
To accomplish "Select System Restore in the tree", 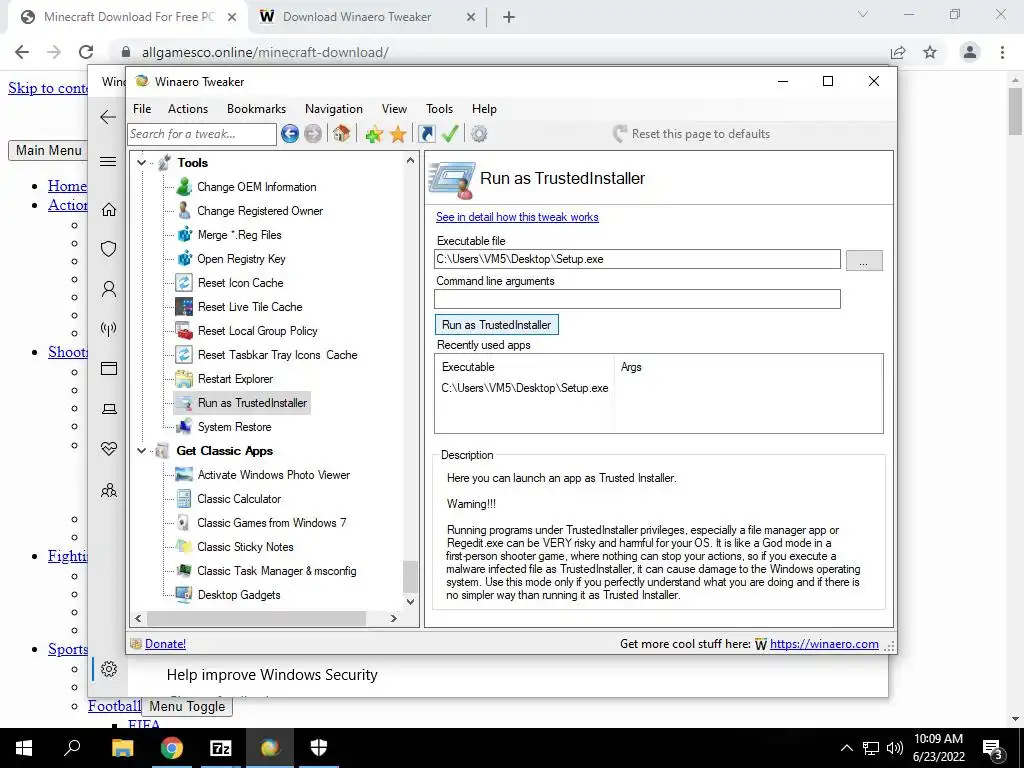I will pos(234,427).
